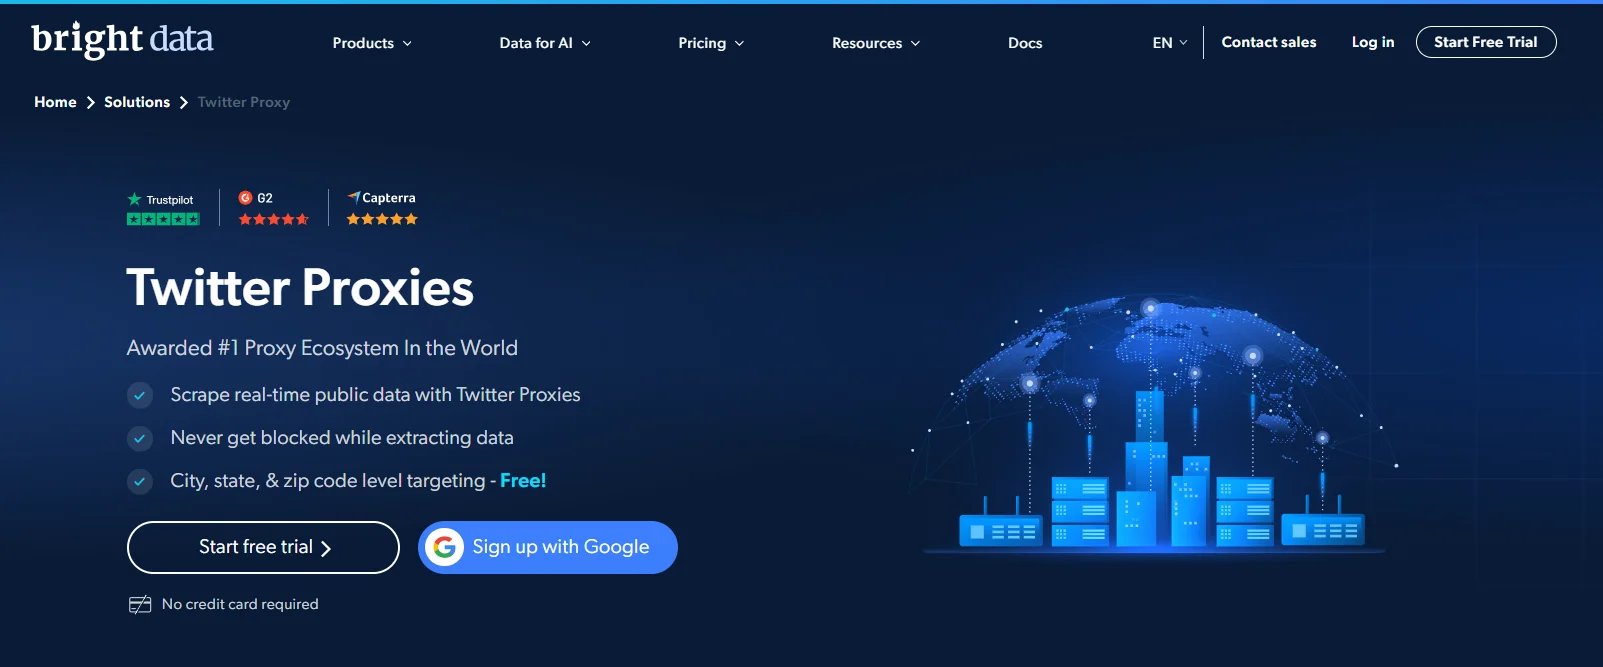The width and height of the screenshot is (1603, 667).
Task: Click No credit card required text
Action: click(x=240, y=604)
